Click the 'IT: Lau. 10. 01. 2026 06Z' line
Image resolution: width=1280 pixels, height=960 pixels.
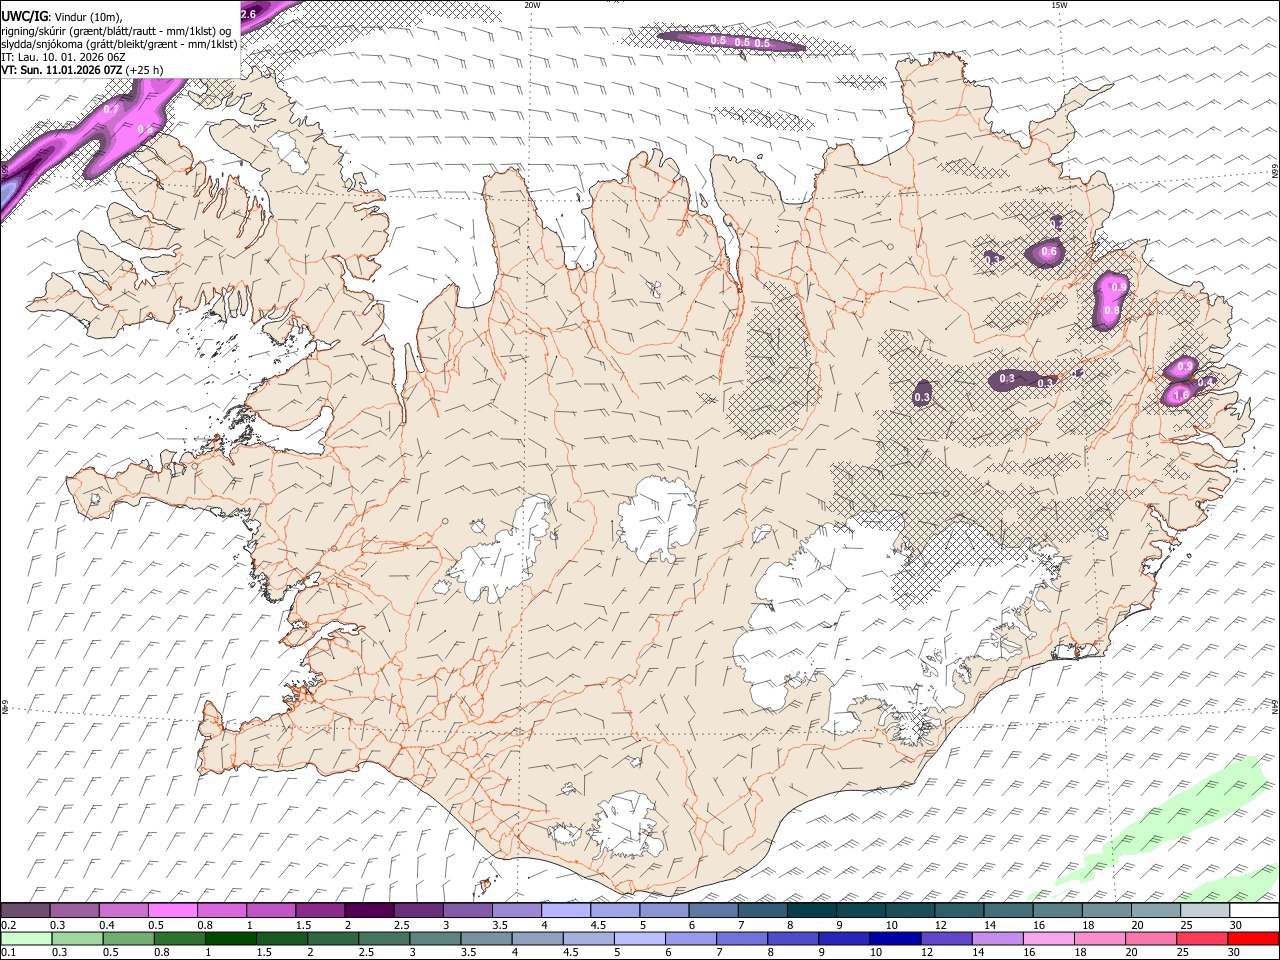click(x=64, y=57)
